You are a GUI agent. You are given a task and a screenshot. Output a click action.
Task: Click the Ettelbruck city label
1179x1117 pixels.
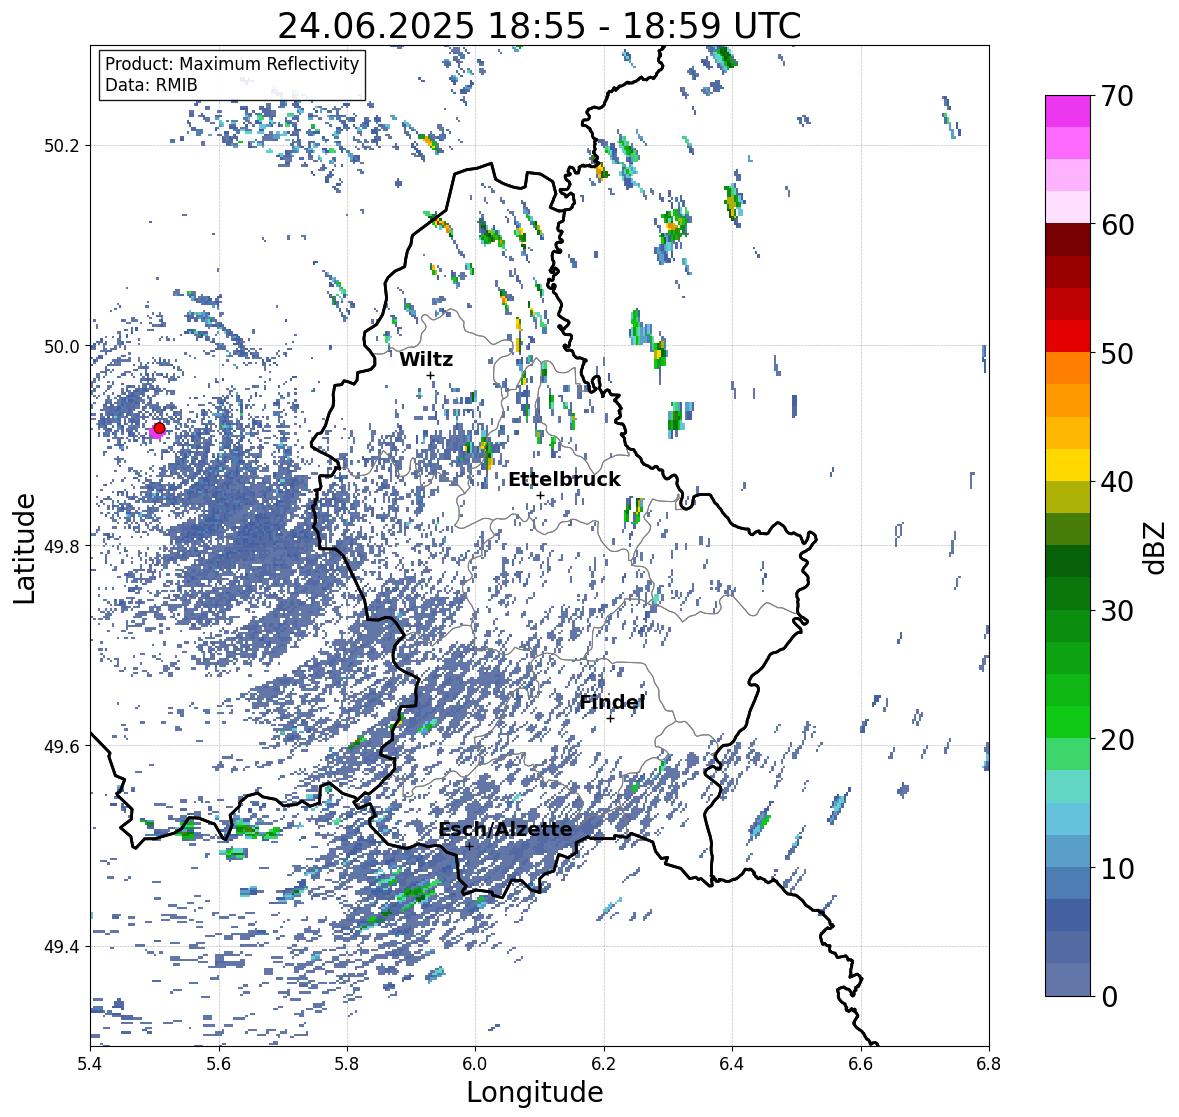[564, 480]
